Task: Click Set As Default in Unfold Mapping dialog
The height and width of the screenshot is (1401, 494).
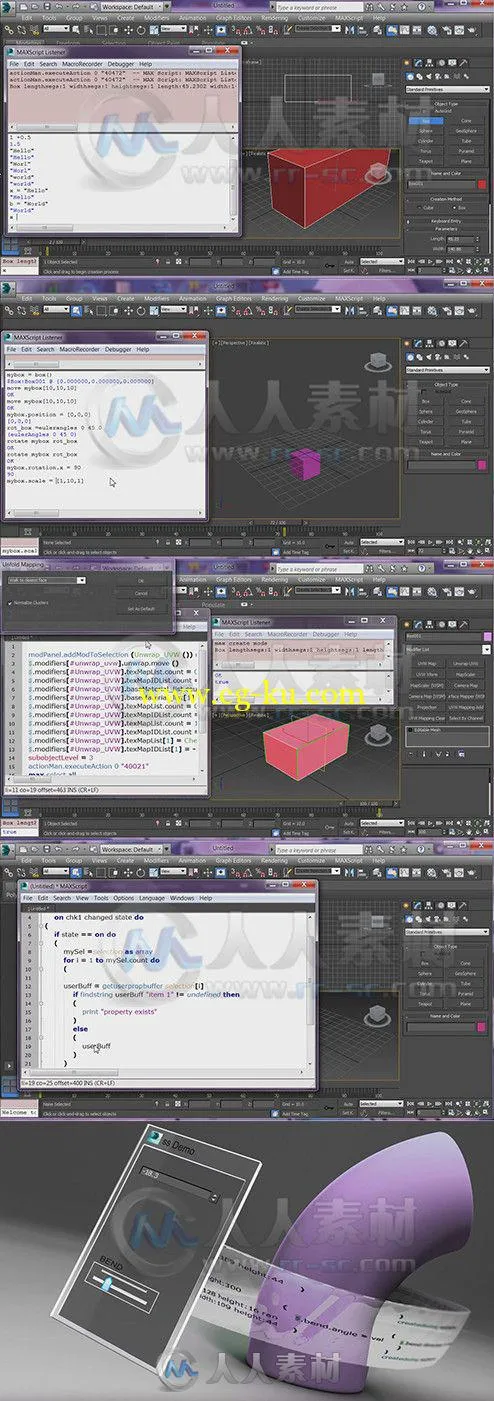Action: [140, 607]
